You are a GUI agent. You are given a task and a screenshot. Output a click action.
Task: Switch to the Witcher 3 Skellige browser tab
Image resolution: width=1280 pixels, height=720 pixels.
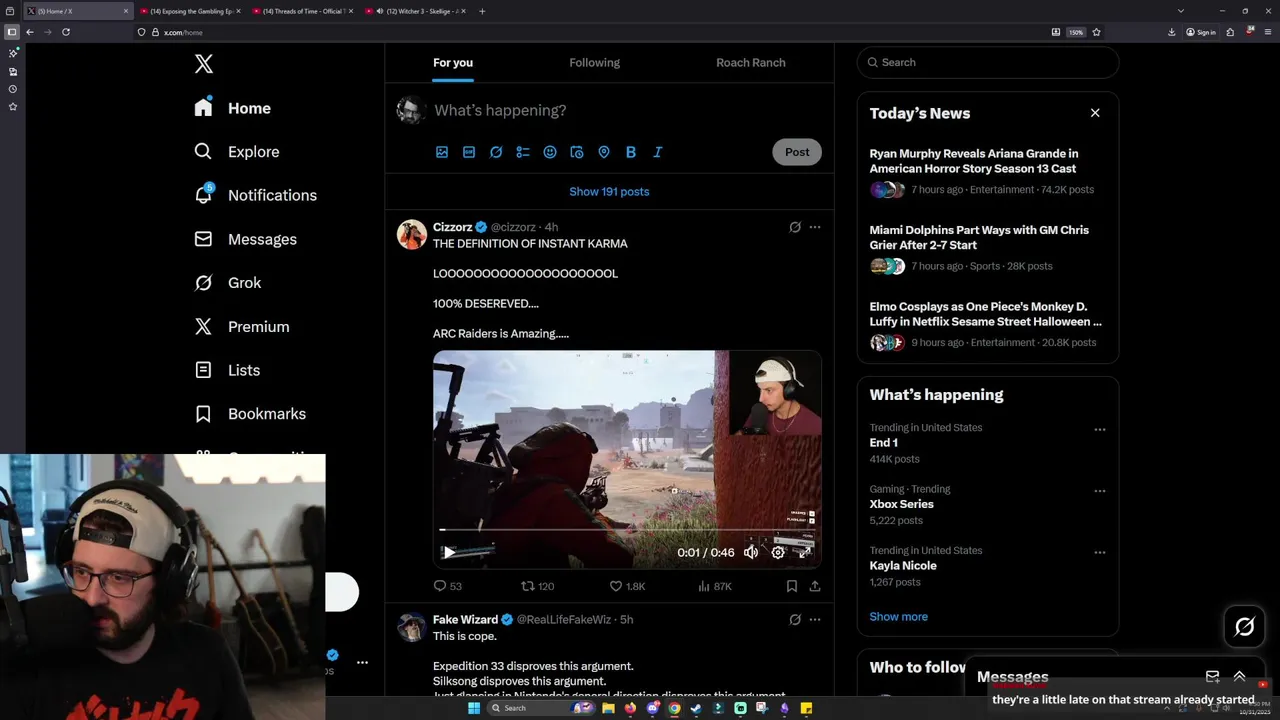416,11
